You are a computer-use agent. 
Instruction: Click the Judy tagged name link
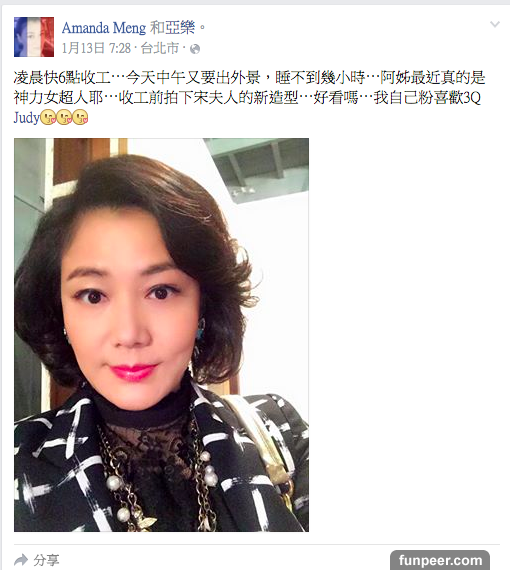click(x=26, y=118)
